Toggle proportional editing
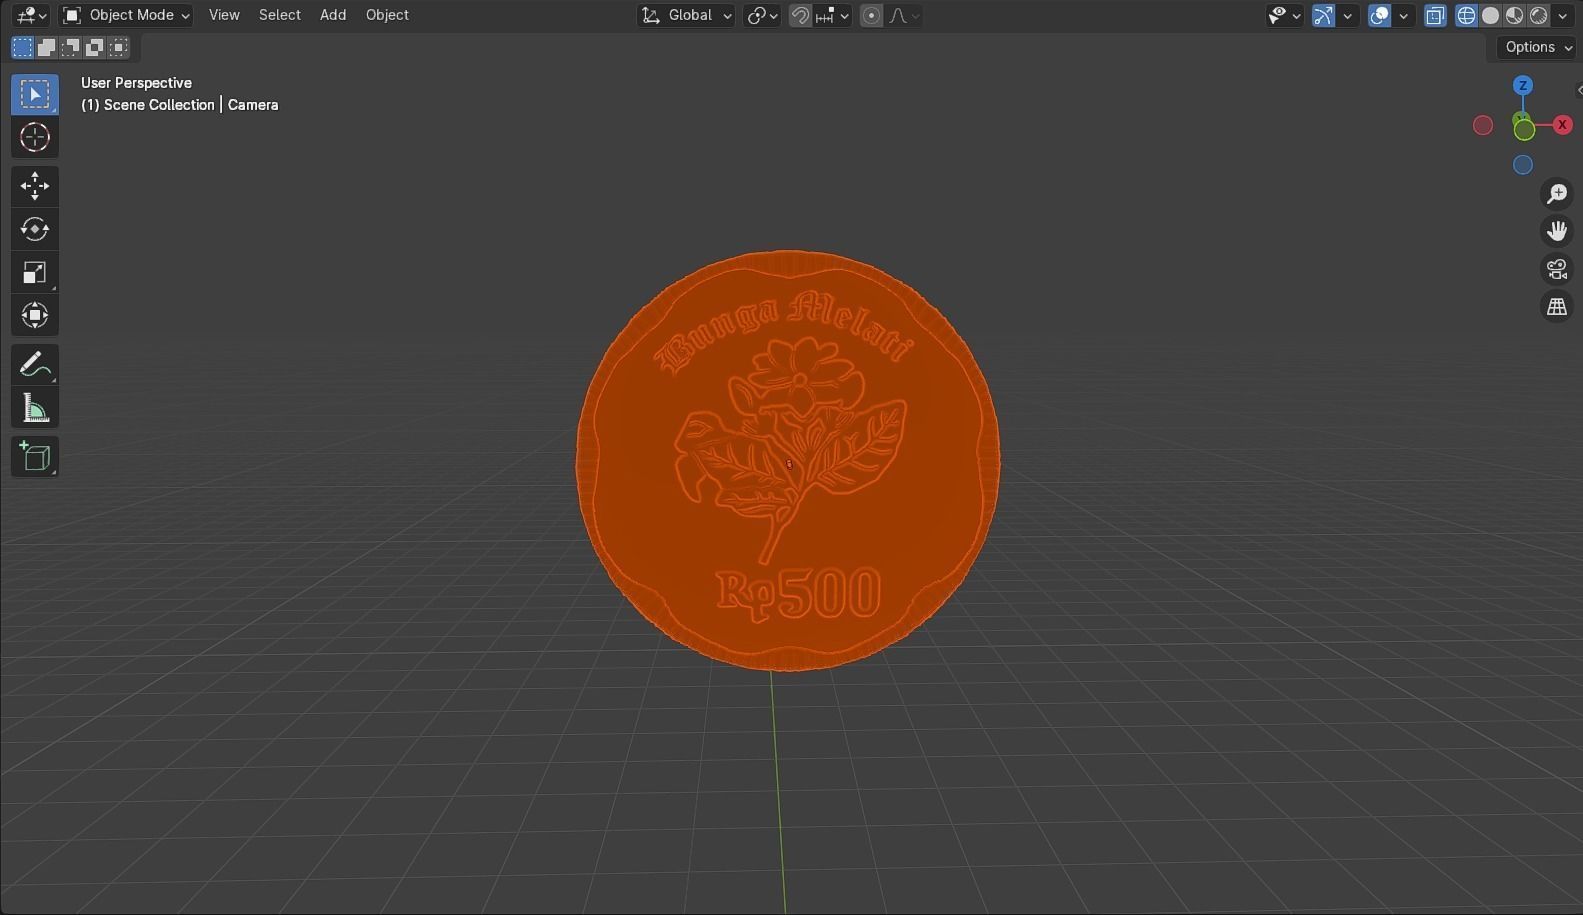This screenshot has width=1583, height=915. (x=872, y=15)
